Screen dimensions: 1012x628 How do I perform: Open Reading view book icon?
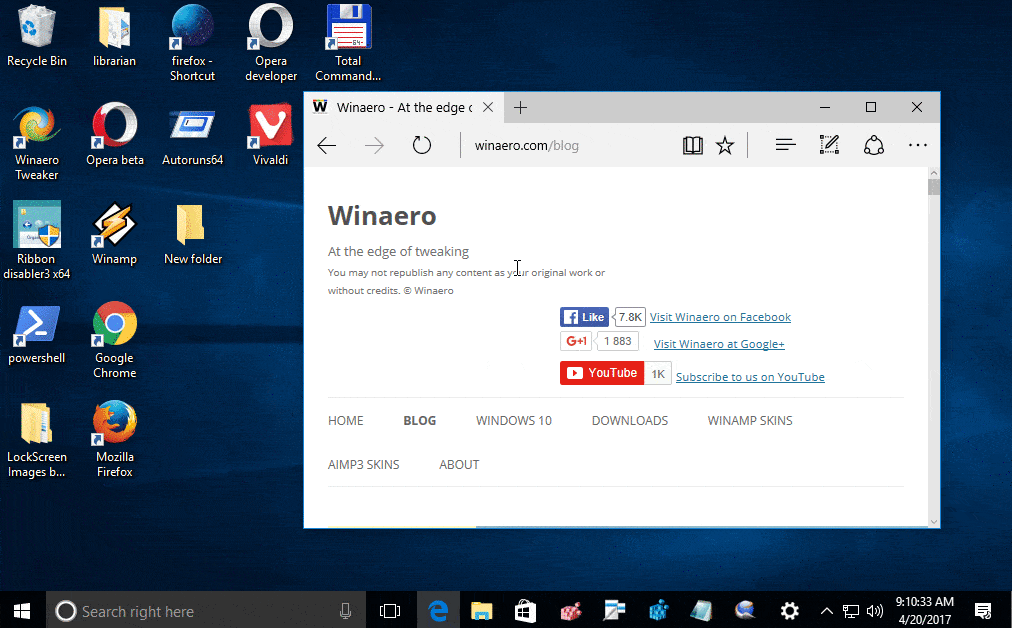(693, 145)
